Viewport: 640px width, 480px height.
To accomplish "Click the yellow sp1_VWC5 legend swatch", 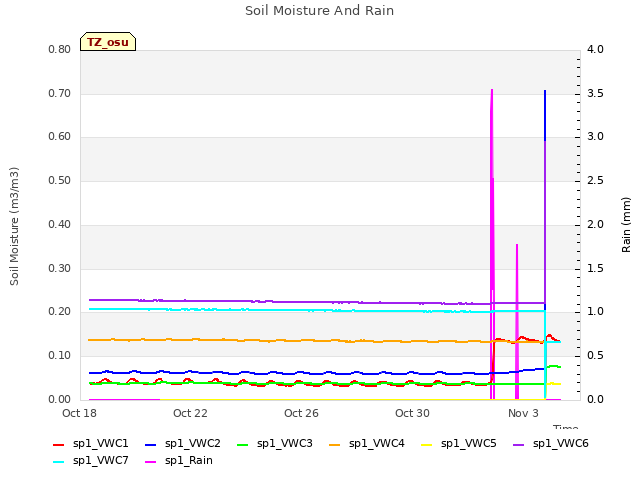I will click(427, 445).
